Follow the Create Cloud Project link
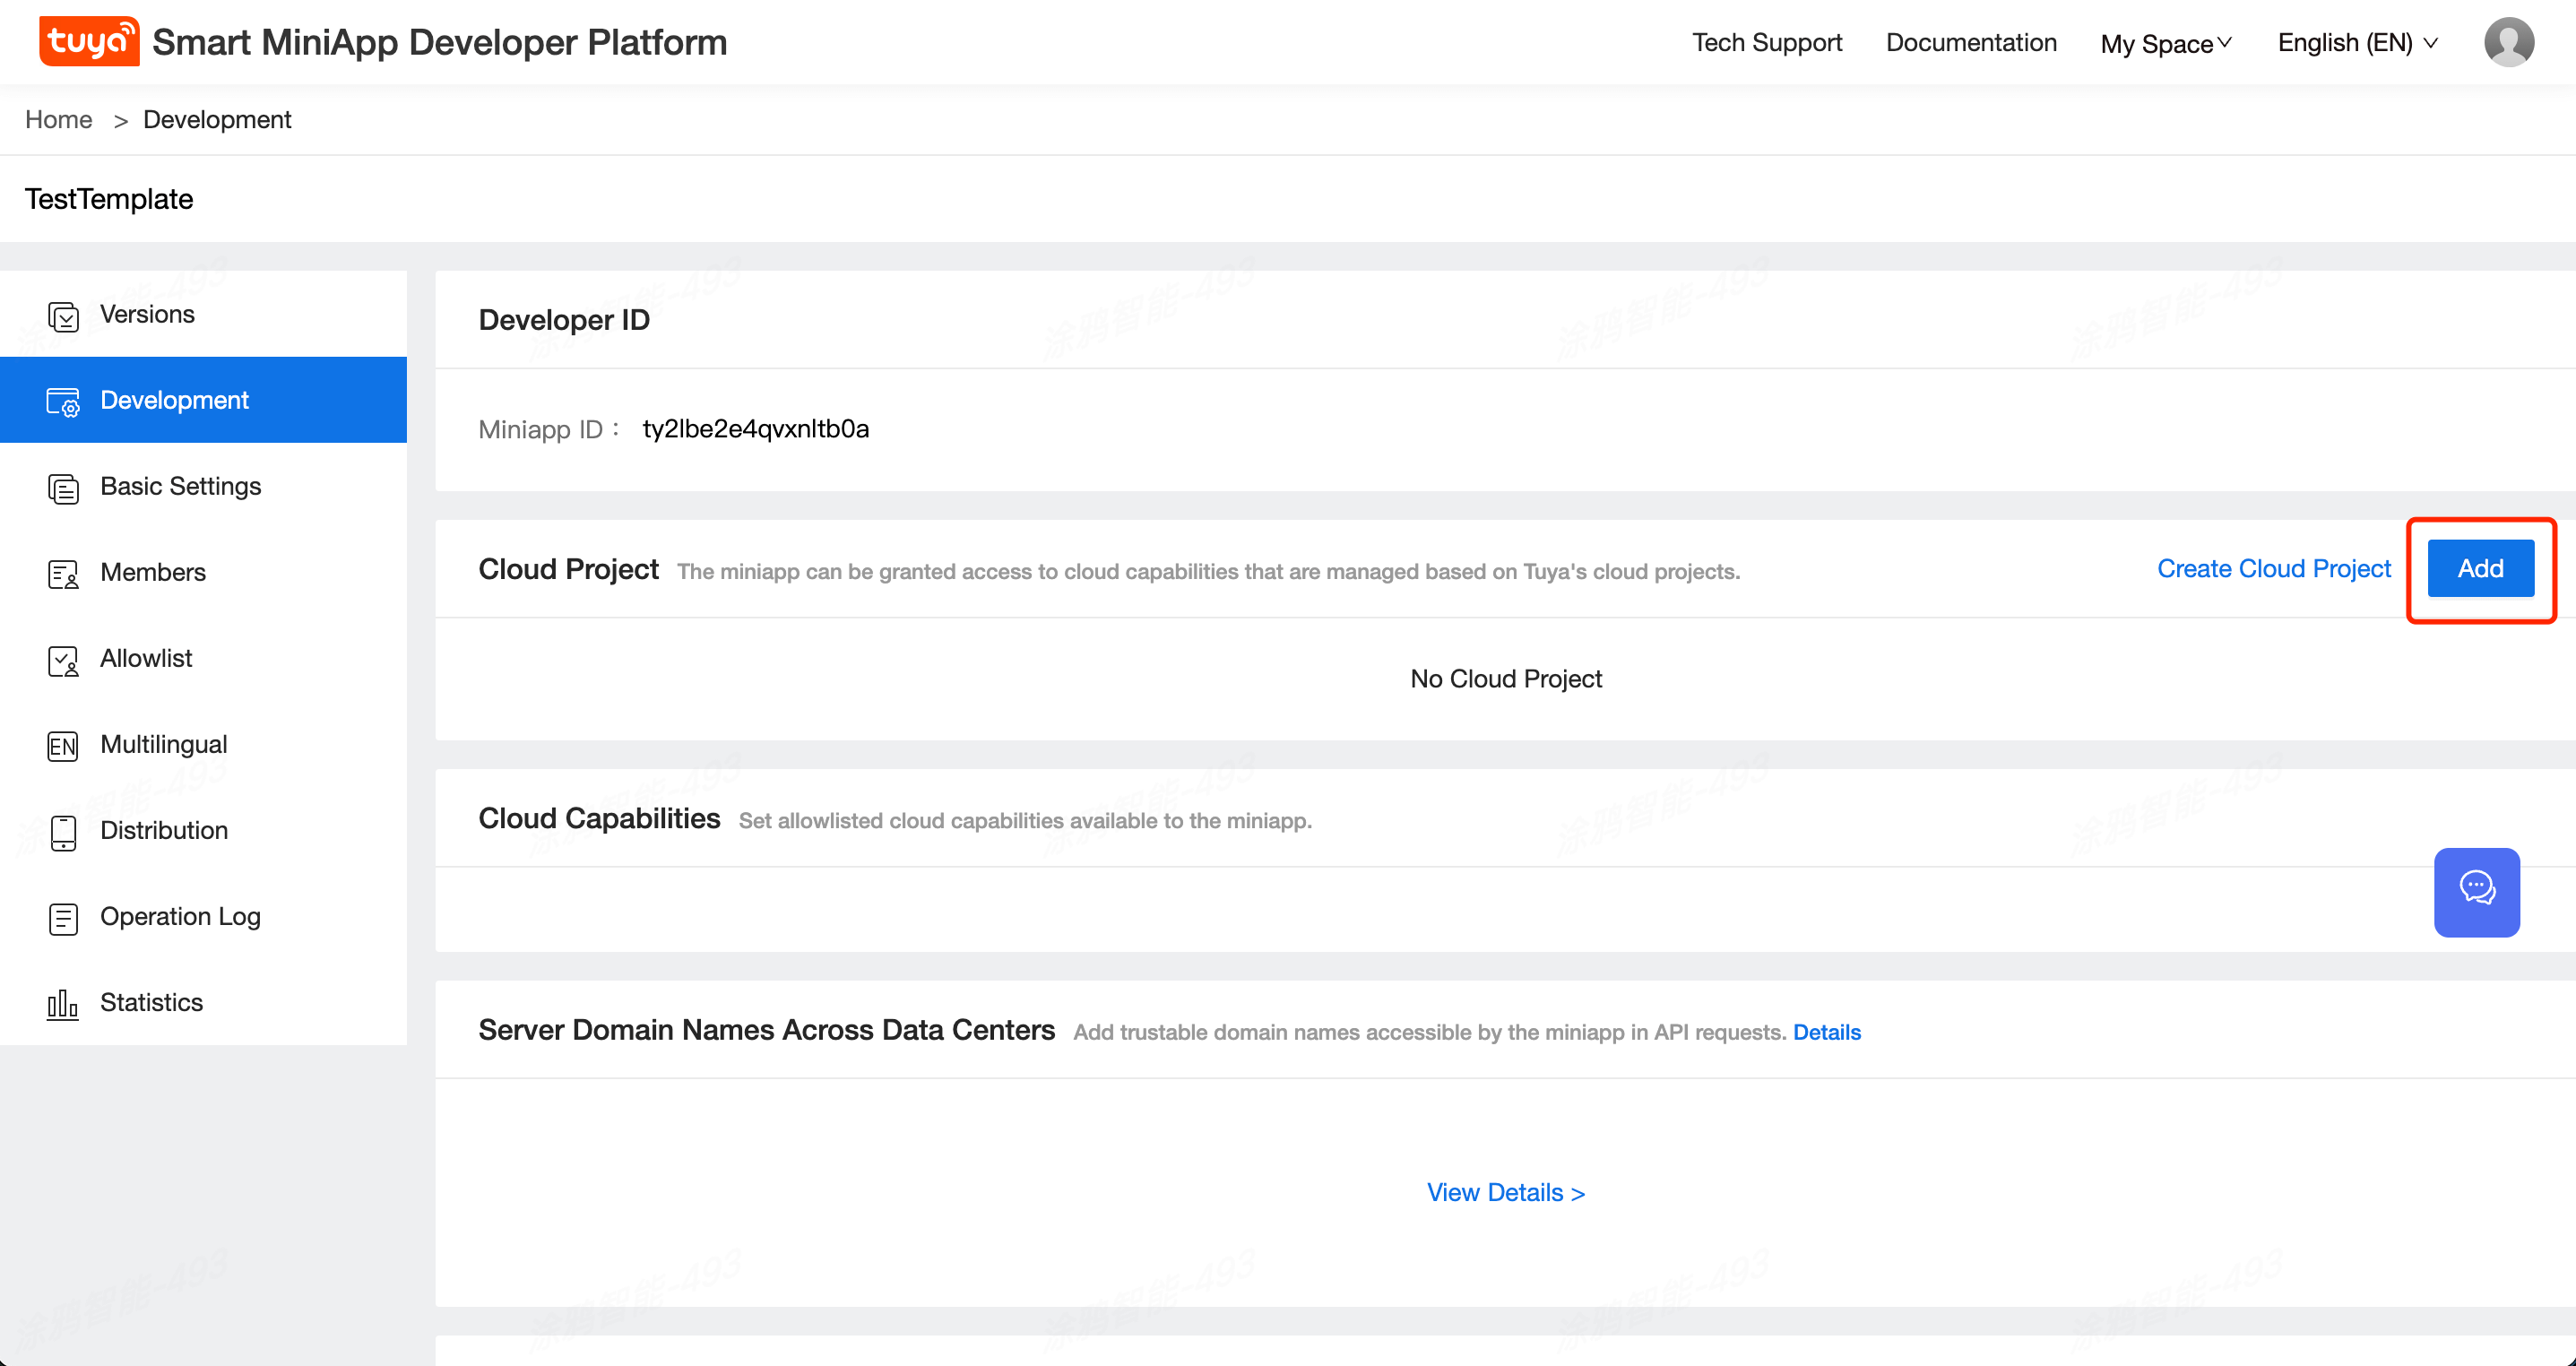 [2273, 568]
